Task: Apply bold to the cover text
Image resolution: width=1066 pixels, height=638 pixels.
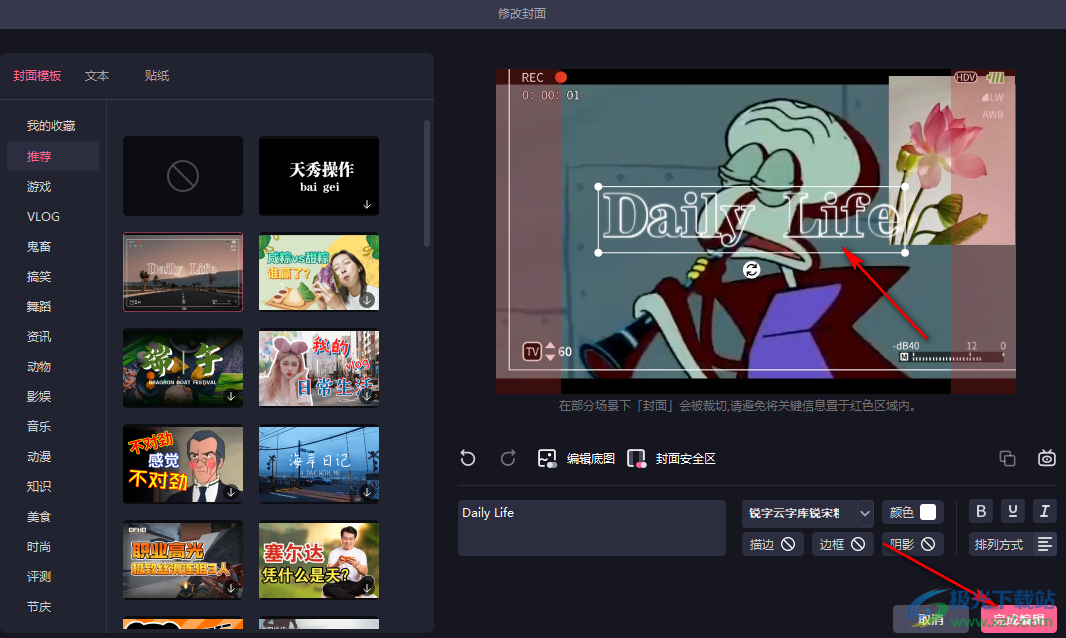Action: point(980,511)
